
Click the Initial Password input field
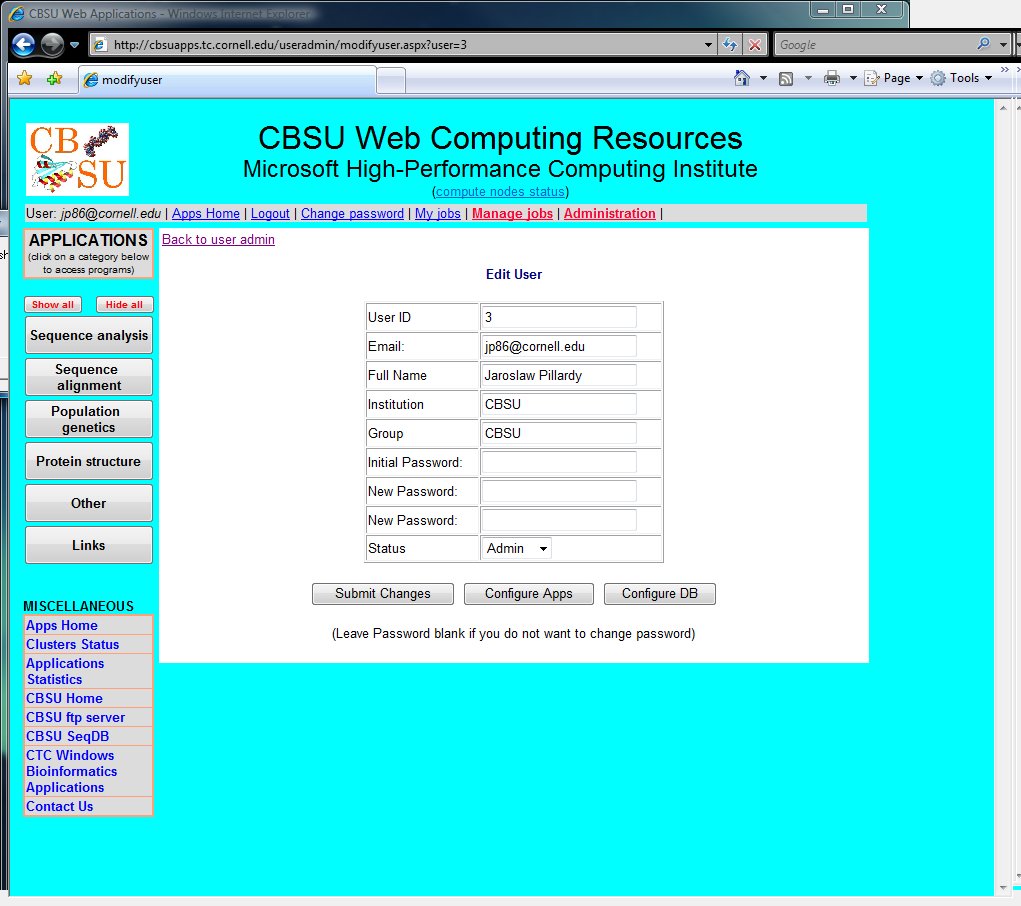[x=558, y=462]
